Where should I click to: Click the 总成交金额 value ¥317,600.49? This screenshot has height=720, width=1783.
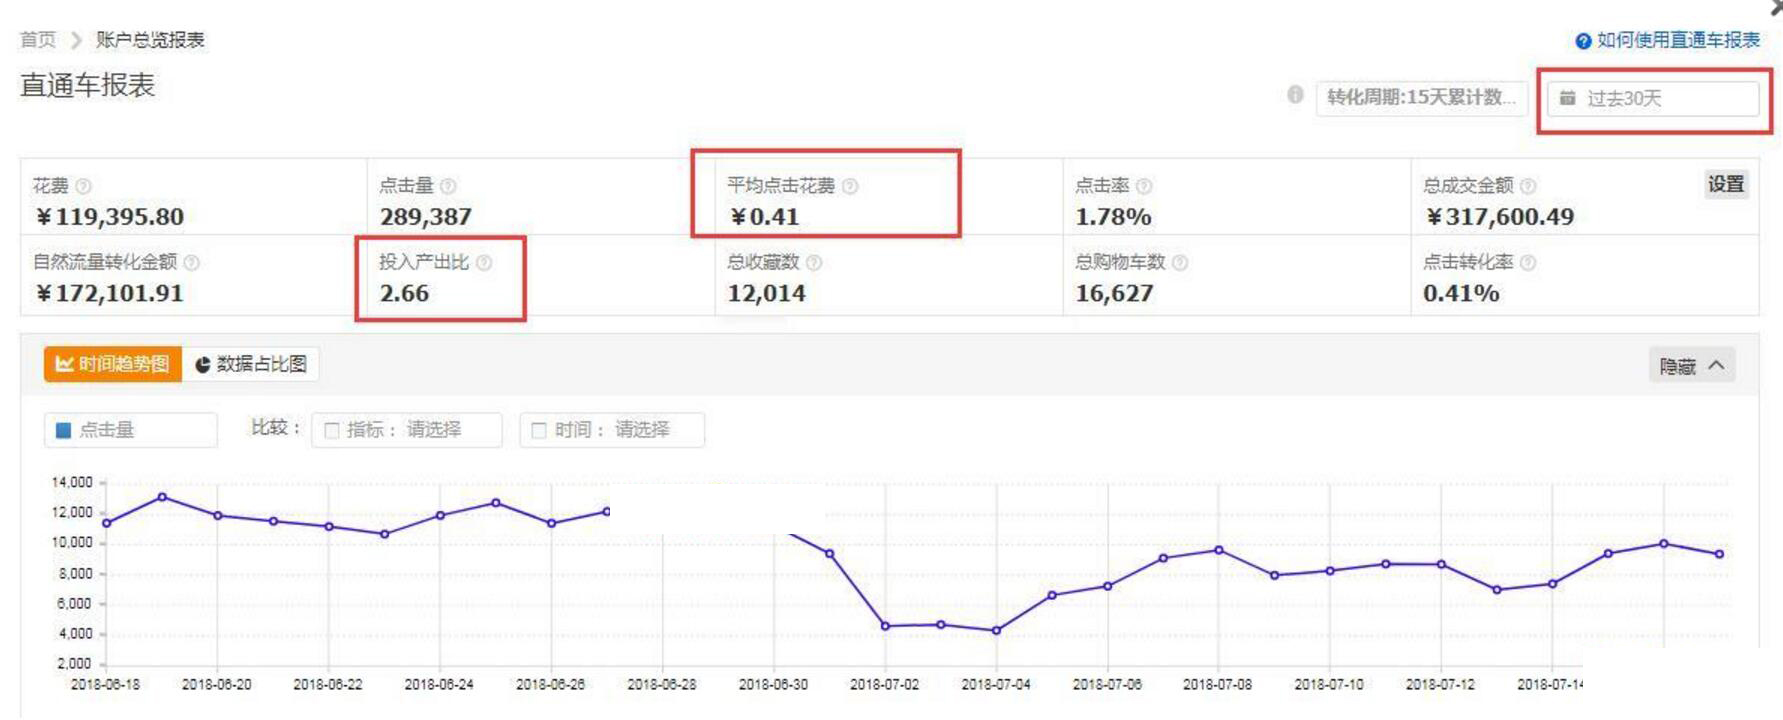(1499, 217)
